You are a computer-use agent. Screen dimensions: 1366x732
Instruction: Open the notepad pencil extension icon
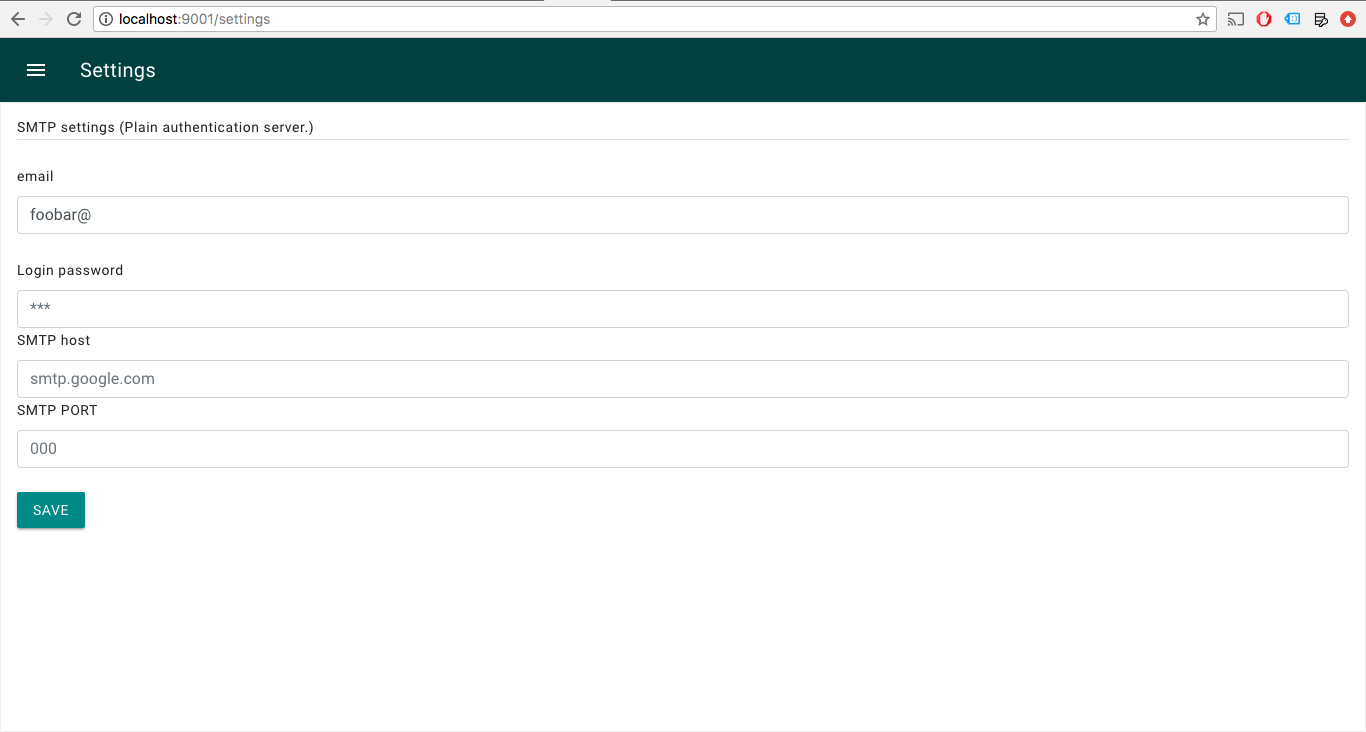(1320, 19)
